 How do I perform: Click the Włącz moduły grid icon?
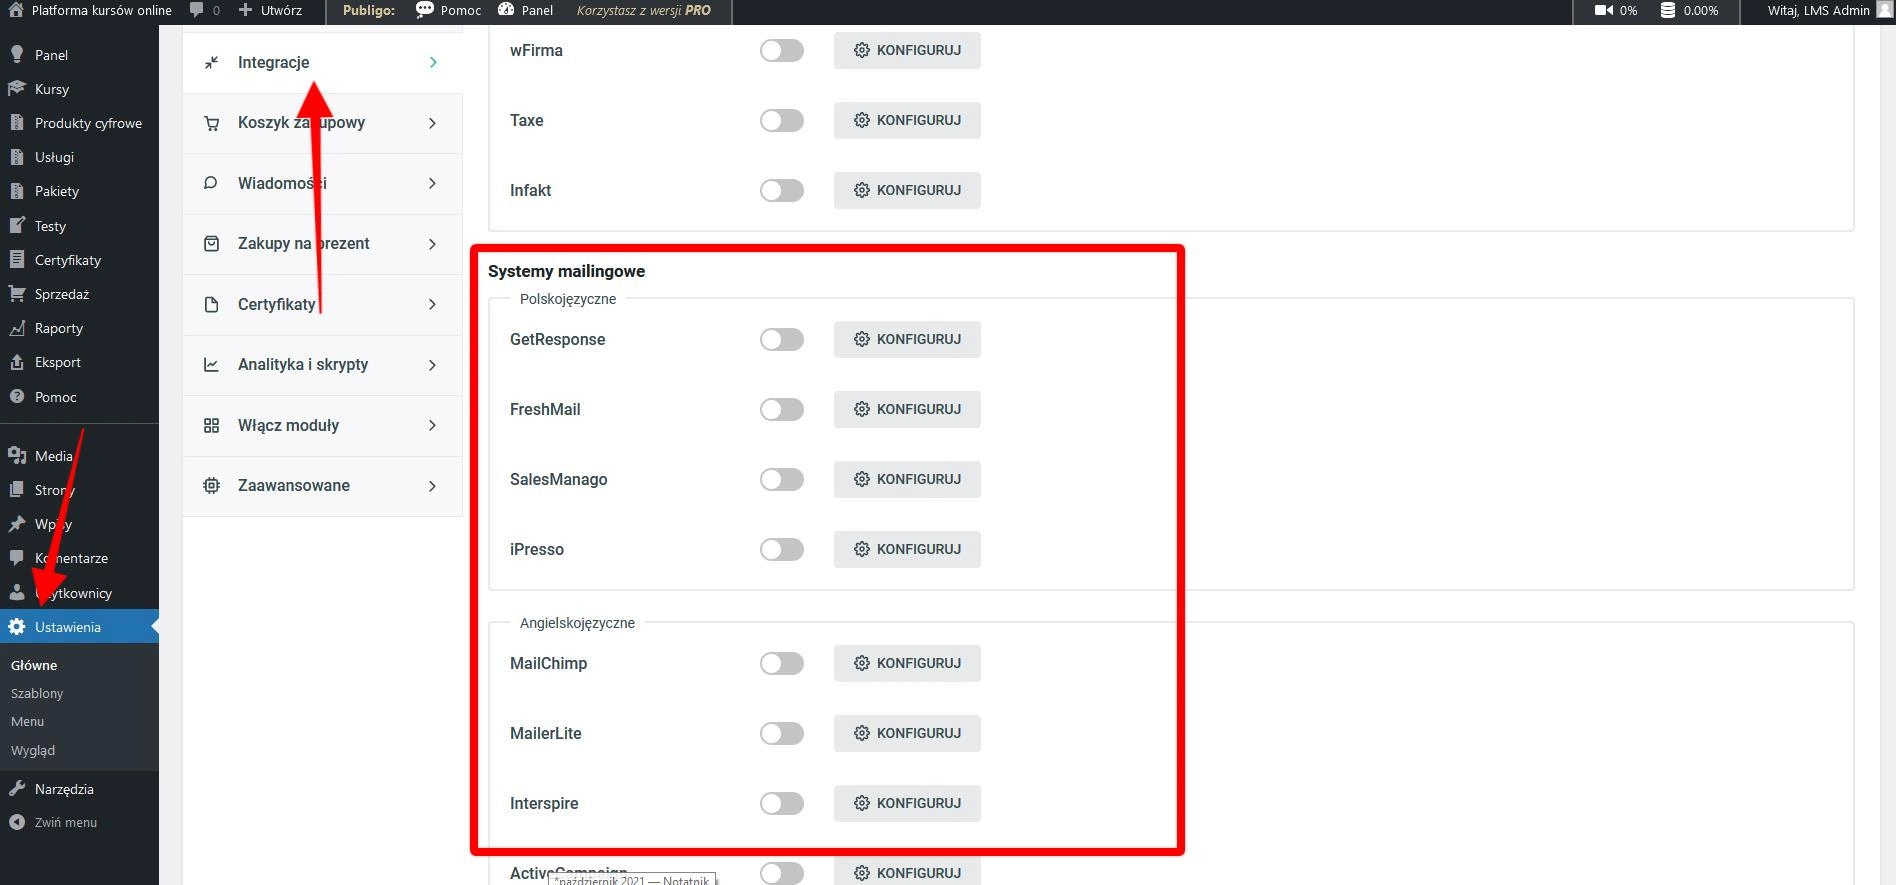(x=211, y=425)
